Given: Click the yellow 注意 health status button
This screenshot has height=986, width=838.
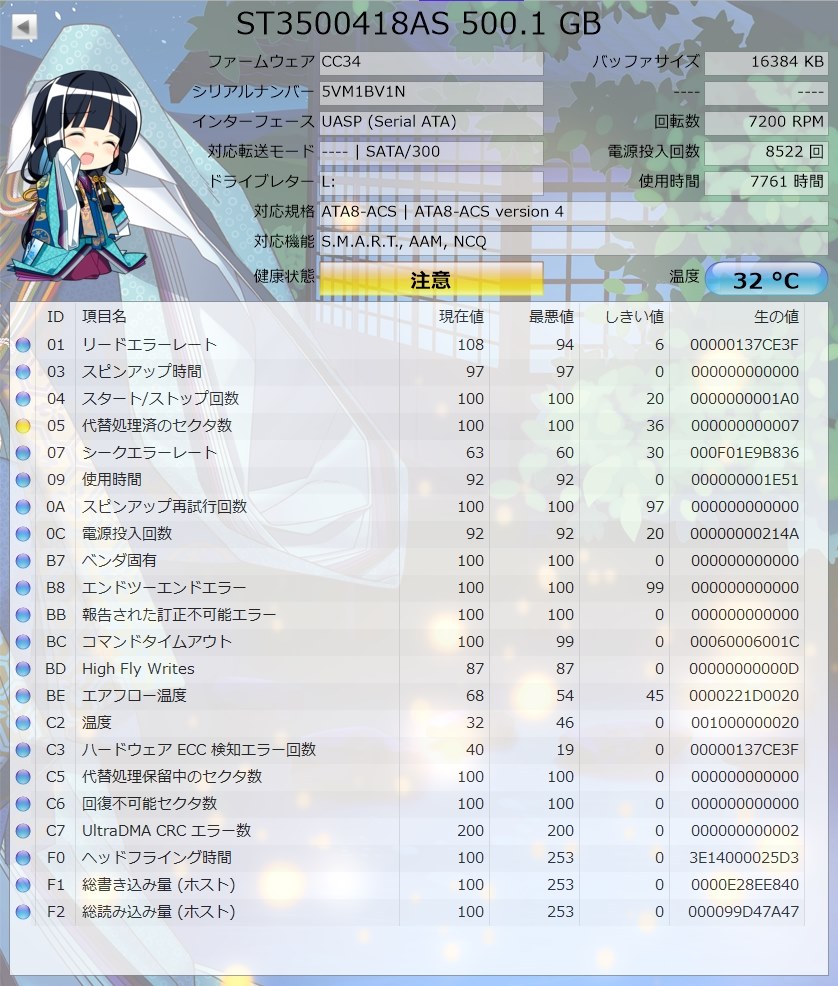Looking at the screenshot, I should point(431,280).
